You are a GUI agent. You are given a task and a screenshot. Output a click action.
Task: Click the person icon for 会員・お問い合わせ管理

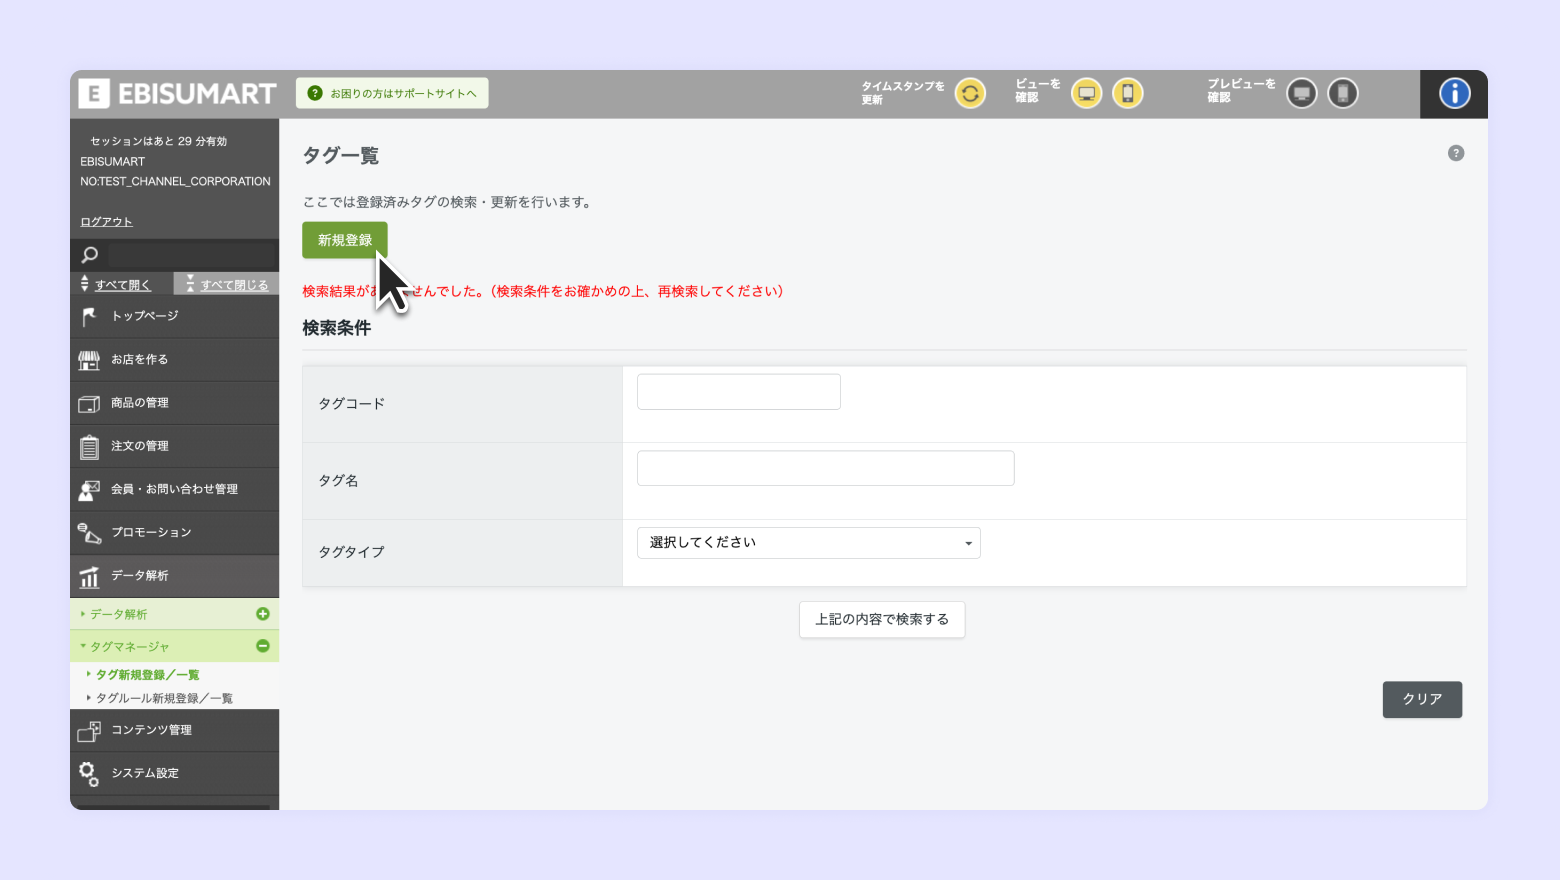tap(89, 490)
